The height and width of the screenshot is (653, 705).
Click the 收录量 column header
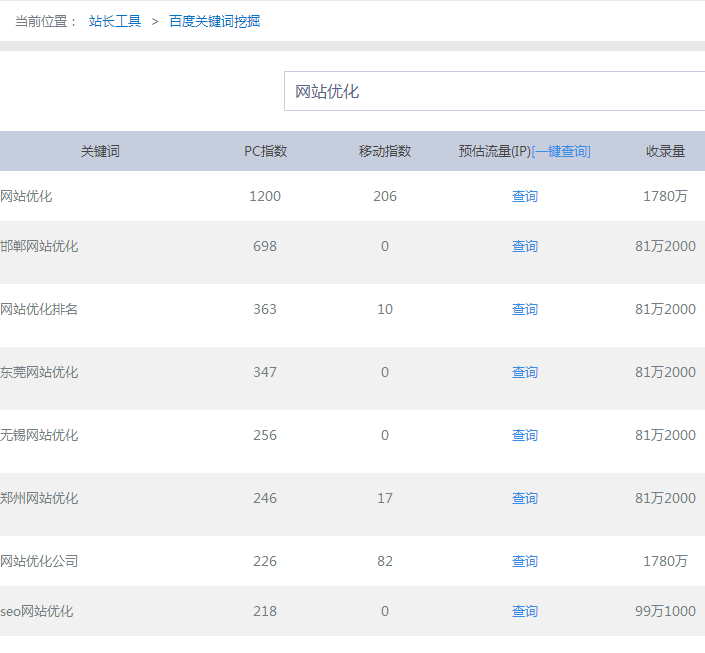click(665, 152)
